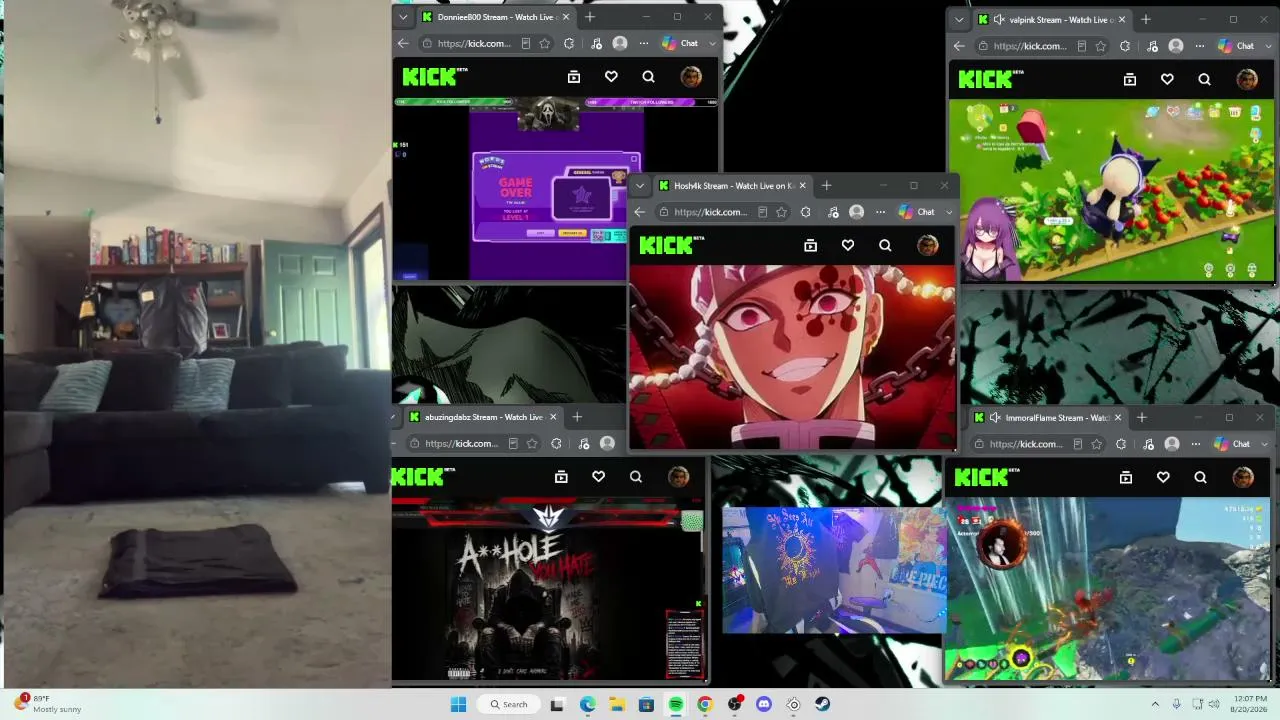
Task: Go back in the Hosh4k browser window
Action: tap(640, 212)
